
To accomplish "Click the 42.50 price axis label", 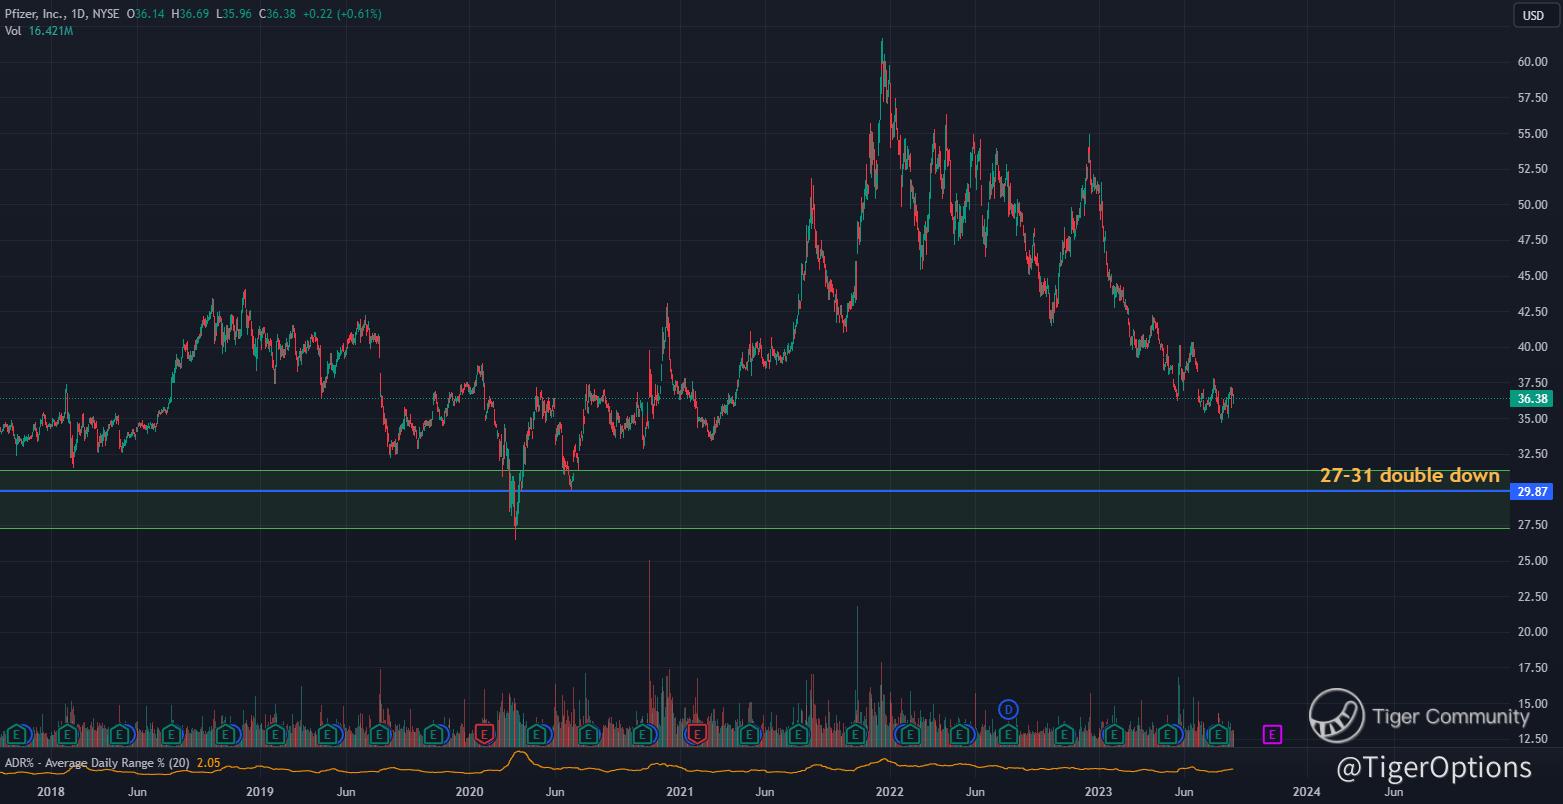I will click(x=1533, y=312).
